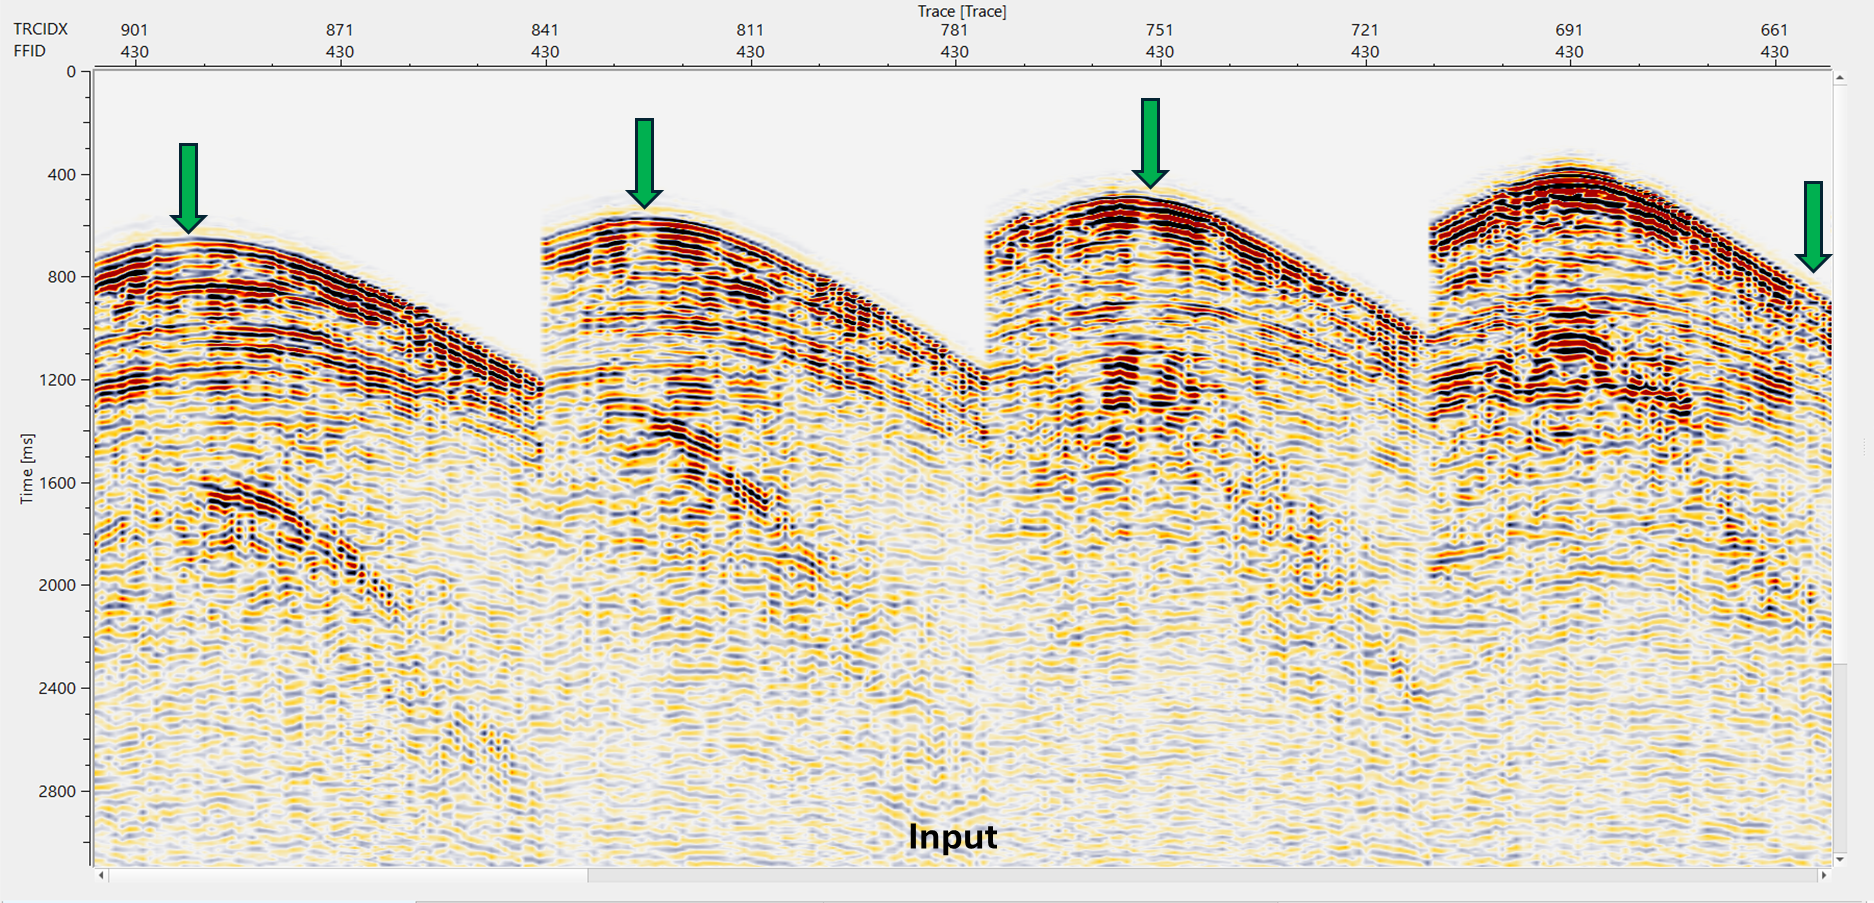
Task: Click the TRCIDX header label
Action: (x=43, y=29)
